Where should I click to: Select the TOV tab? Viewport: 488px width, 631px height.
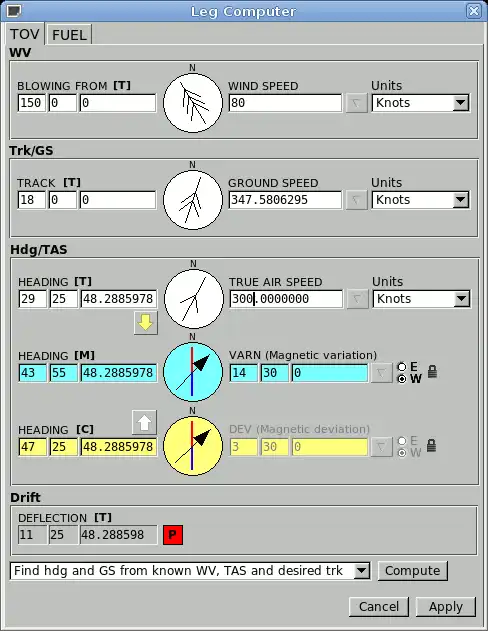(x=25, y=34)
